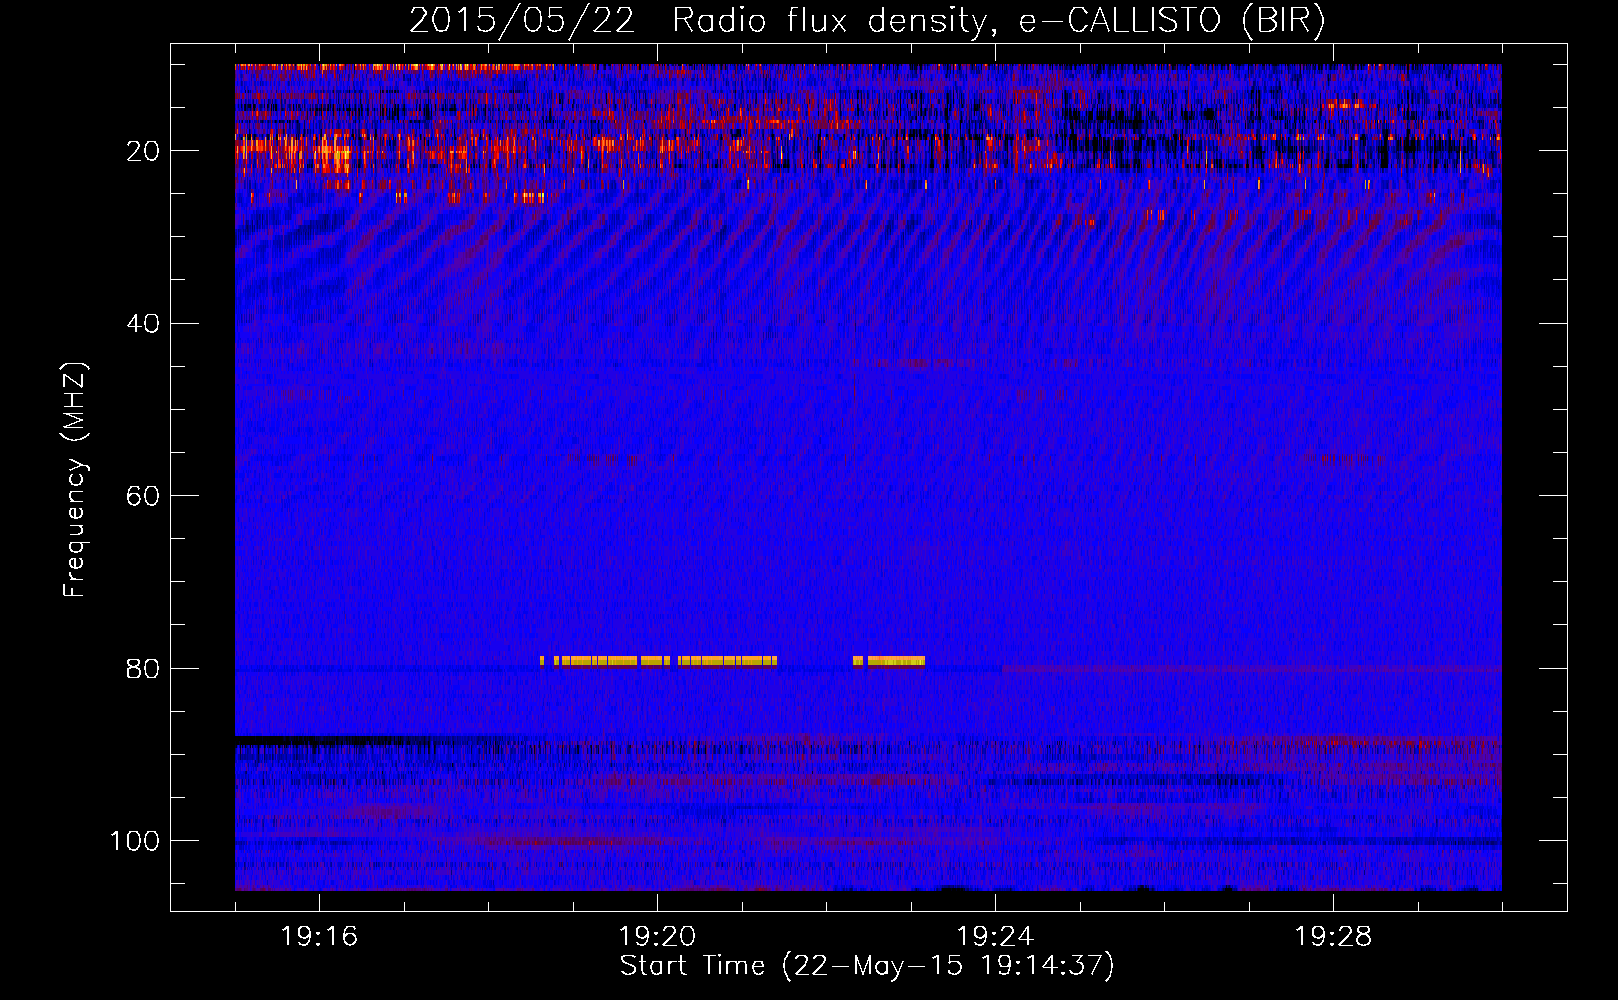Click the date '2015/05/22' in the title
The height and width of the screenshot is (1000, 1618).
tap(522, 21)
